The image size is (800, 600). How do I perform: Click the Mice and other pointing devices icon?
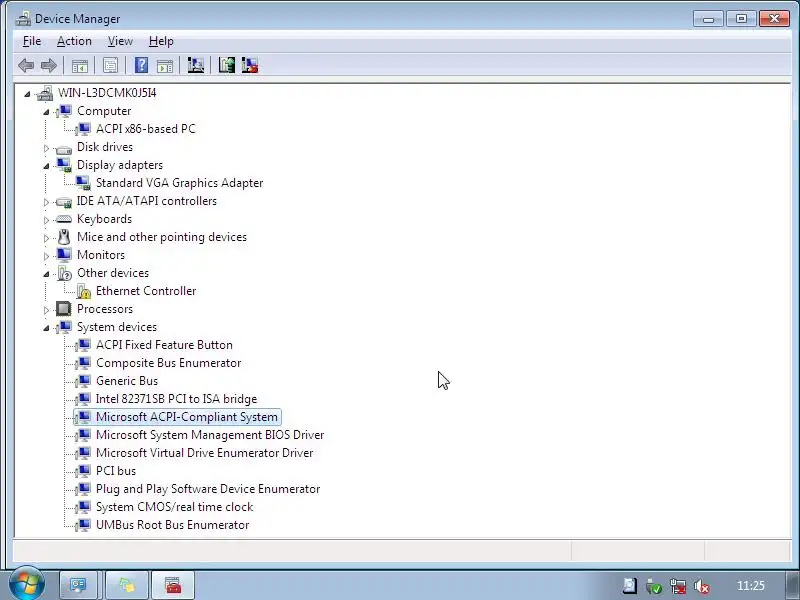click(x=64, y=237)
